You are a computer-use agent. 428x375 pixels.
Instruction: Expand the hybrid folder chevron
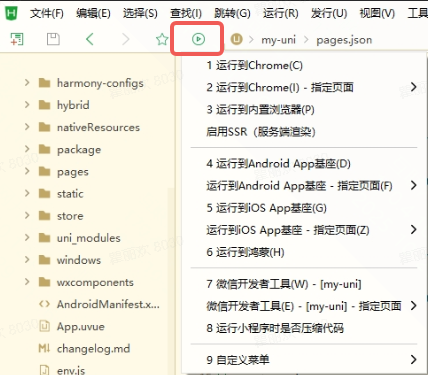pyautogui.click(x=27, y=105)
